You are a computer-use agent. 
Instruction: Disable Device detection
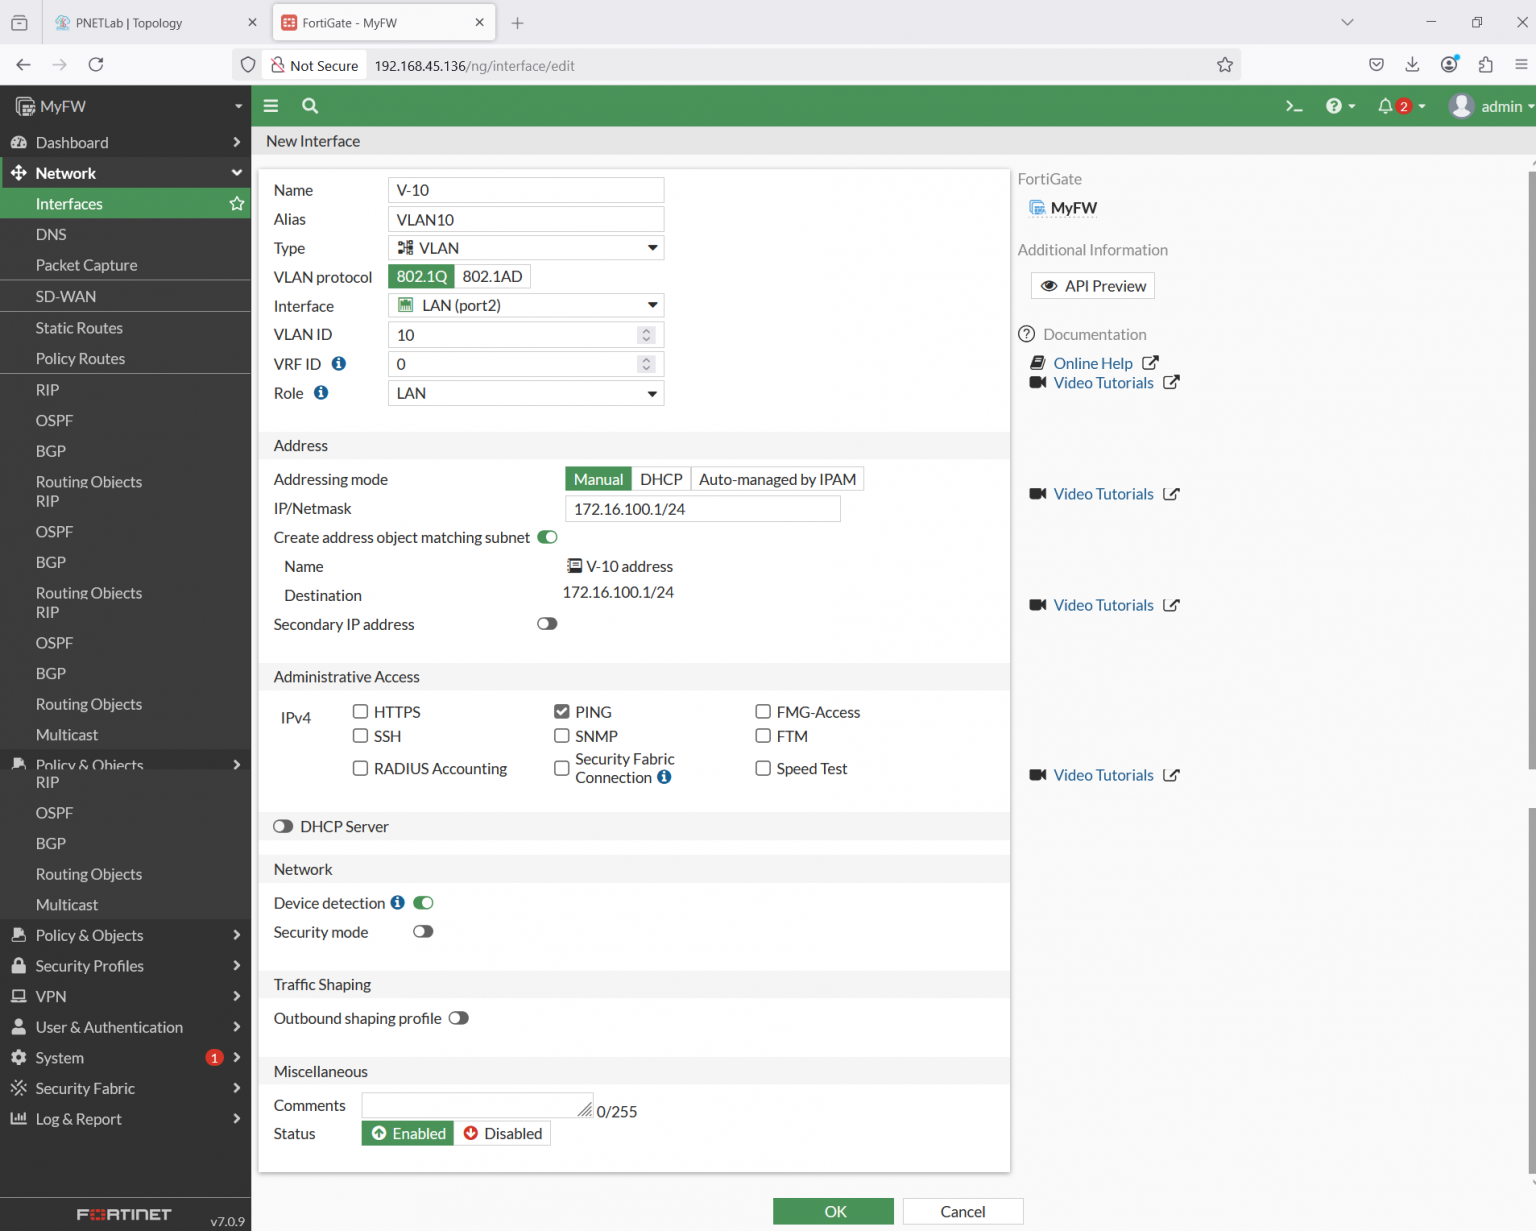(423, 902)
